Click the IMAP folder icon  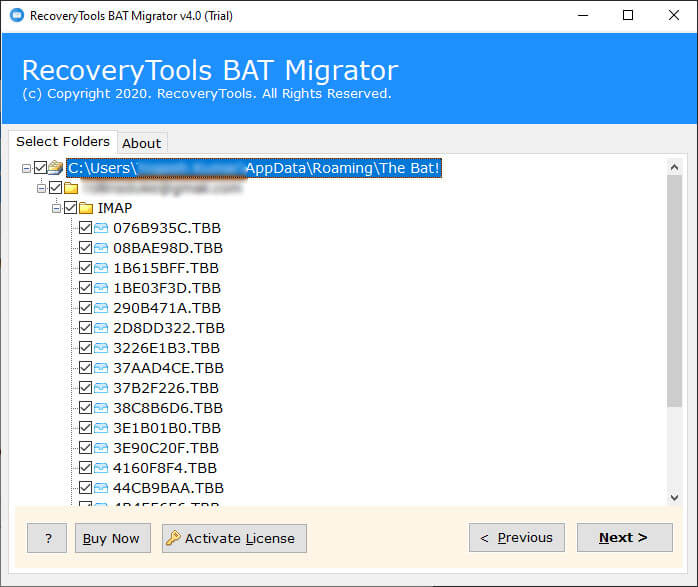click(x=86, y=208)
